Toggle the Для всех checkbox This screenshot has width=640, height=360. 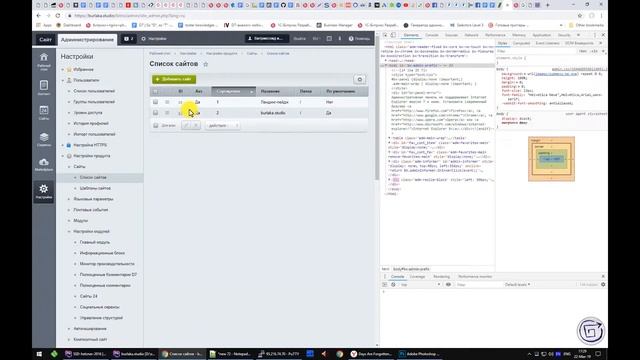156,125
